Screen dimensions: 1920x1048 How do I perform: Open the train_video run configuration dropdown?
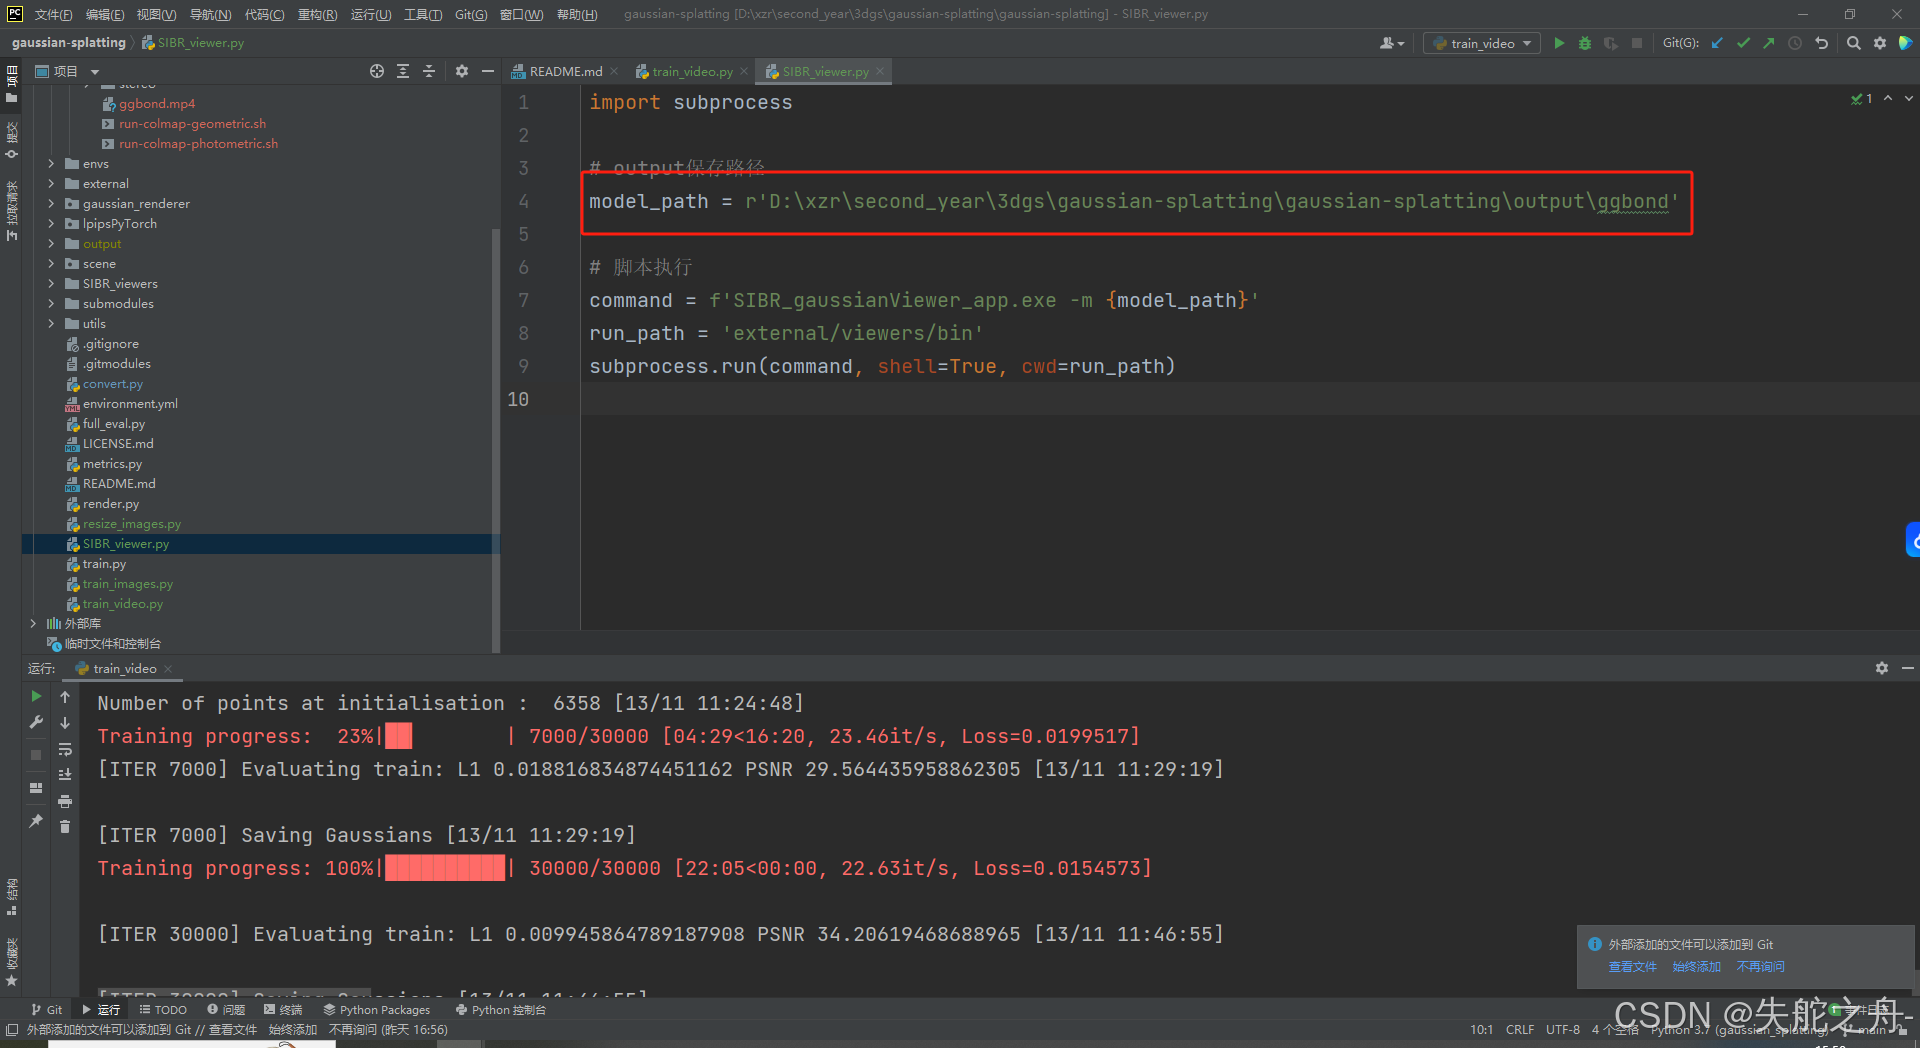tap(1482, 43)
